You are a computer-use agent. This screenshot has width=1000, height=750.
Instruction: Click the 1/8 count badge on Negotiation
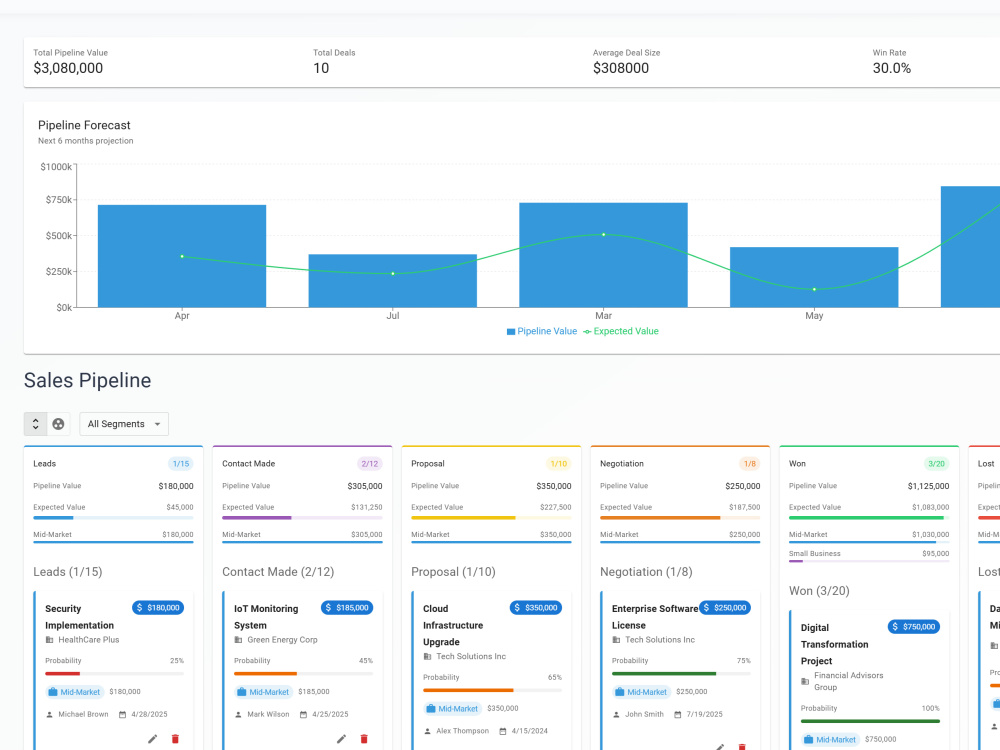(750, 464)
